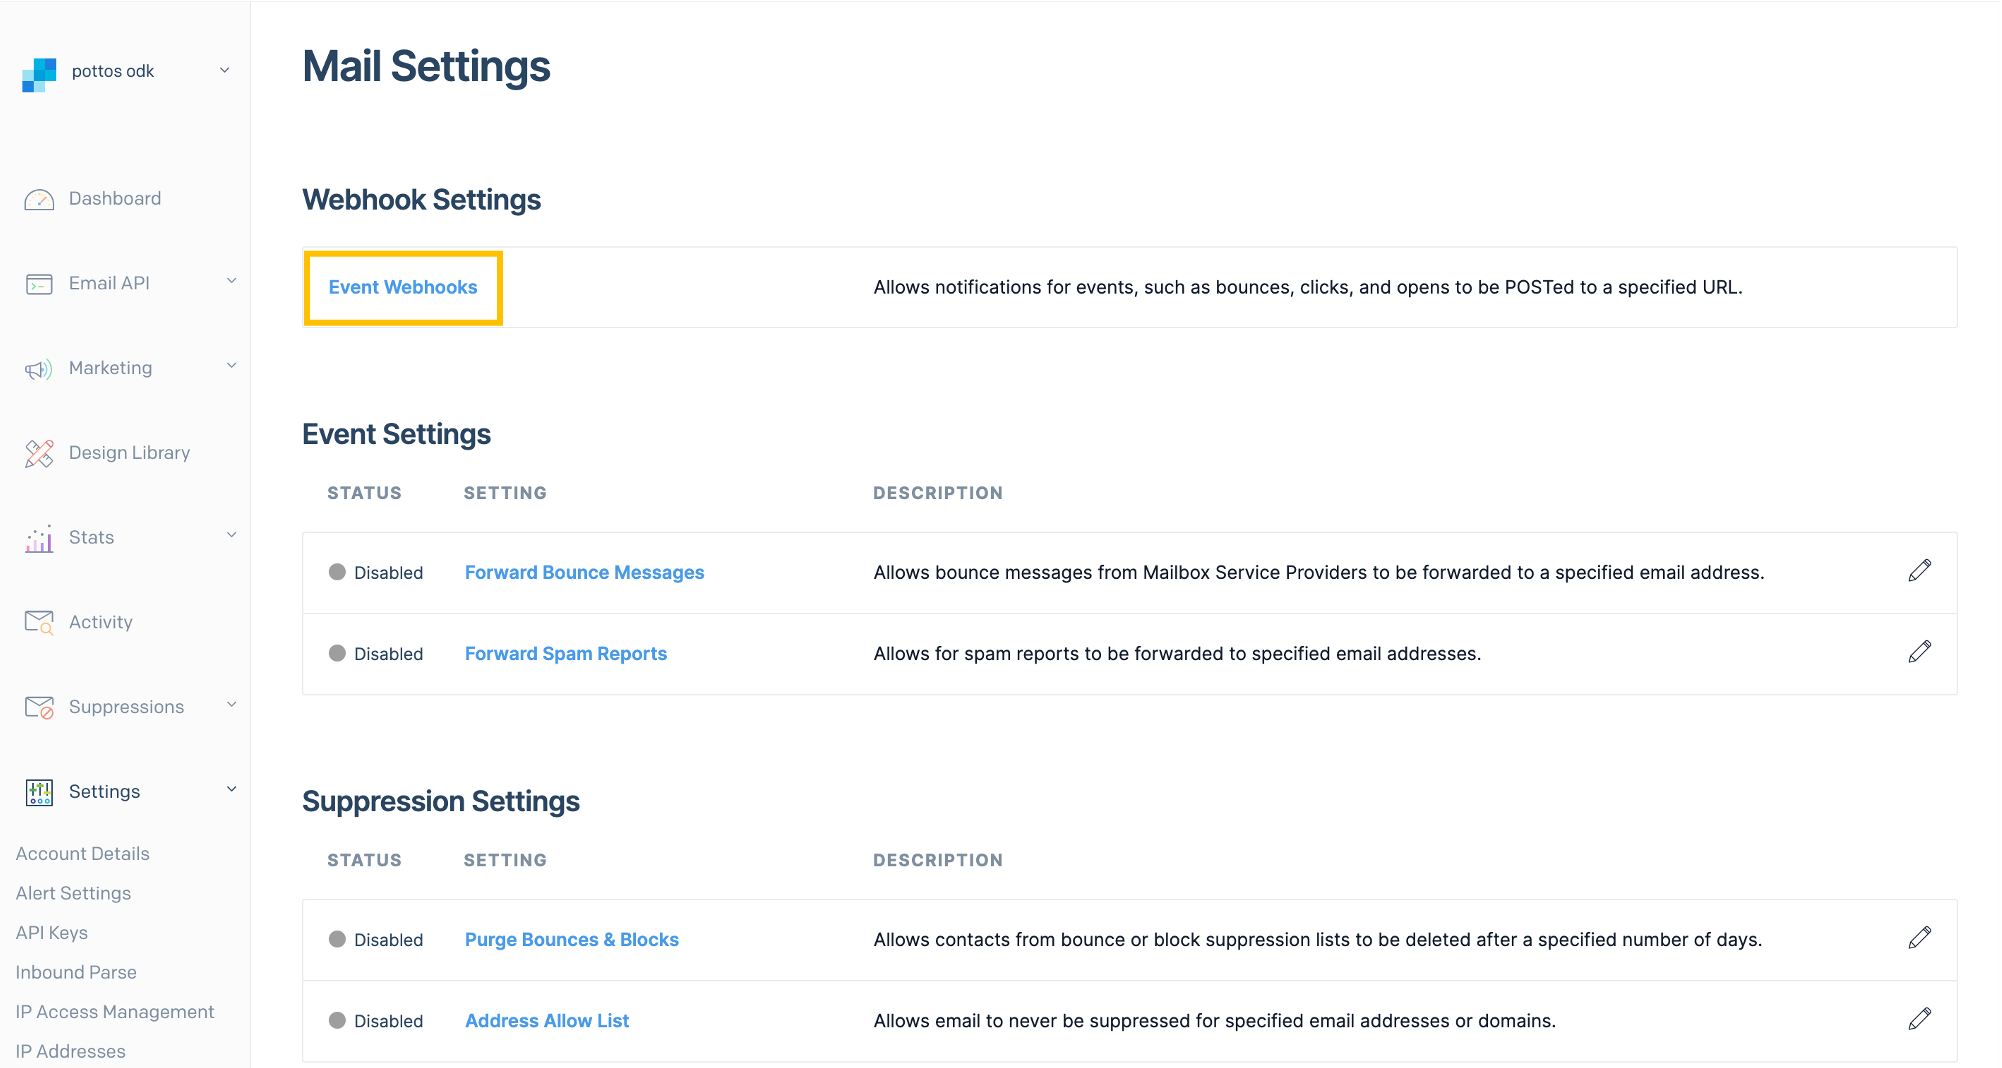
Task: Click the Settings menu label
Action: click(x=104, y=792)
